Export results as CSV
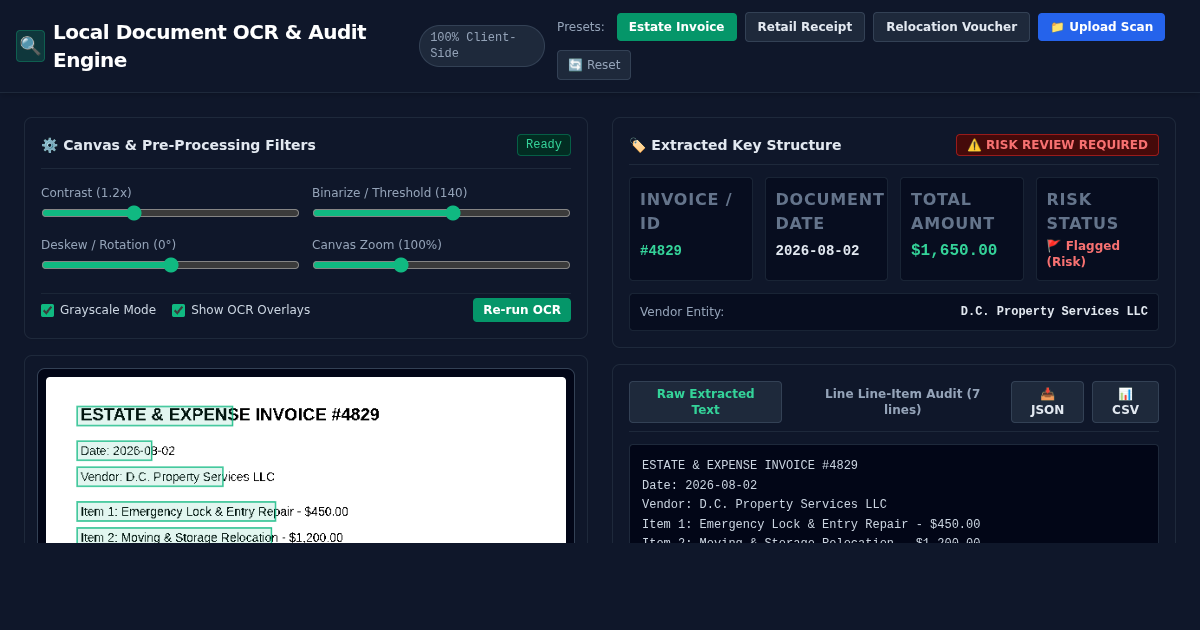 1125,402
